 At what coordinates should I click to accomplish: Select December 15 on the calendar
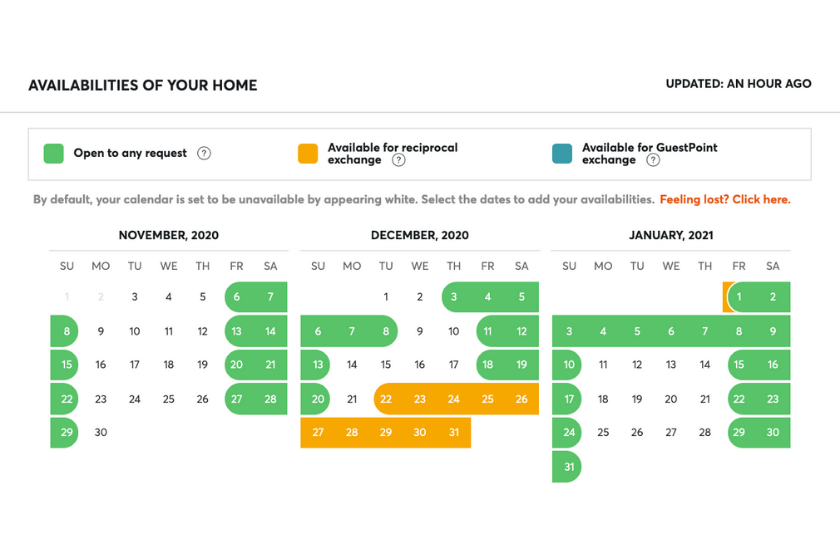[x=386, y=365]
